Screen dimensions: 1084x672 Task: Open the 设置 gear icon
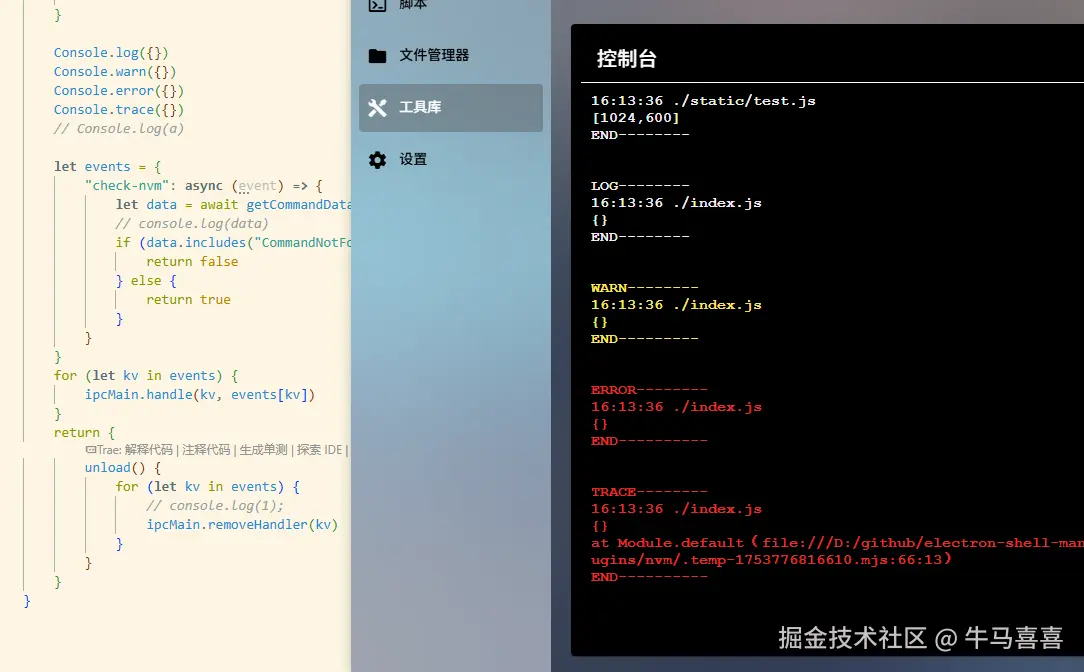(379, 159)
